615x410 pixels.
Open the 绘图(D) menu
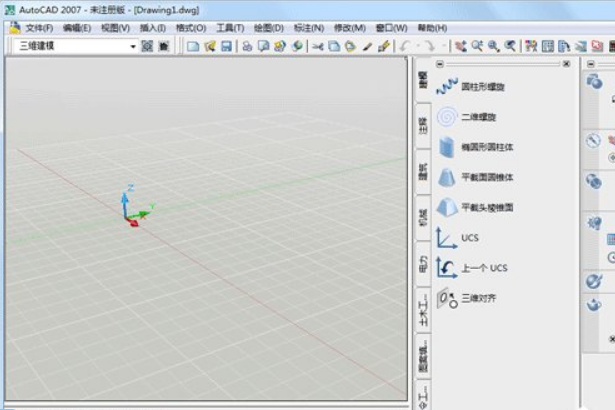(x=269, y=28)
